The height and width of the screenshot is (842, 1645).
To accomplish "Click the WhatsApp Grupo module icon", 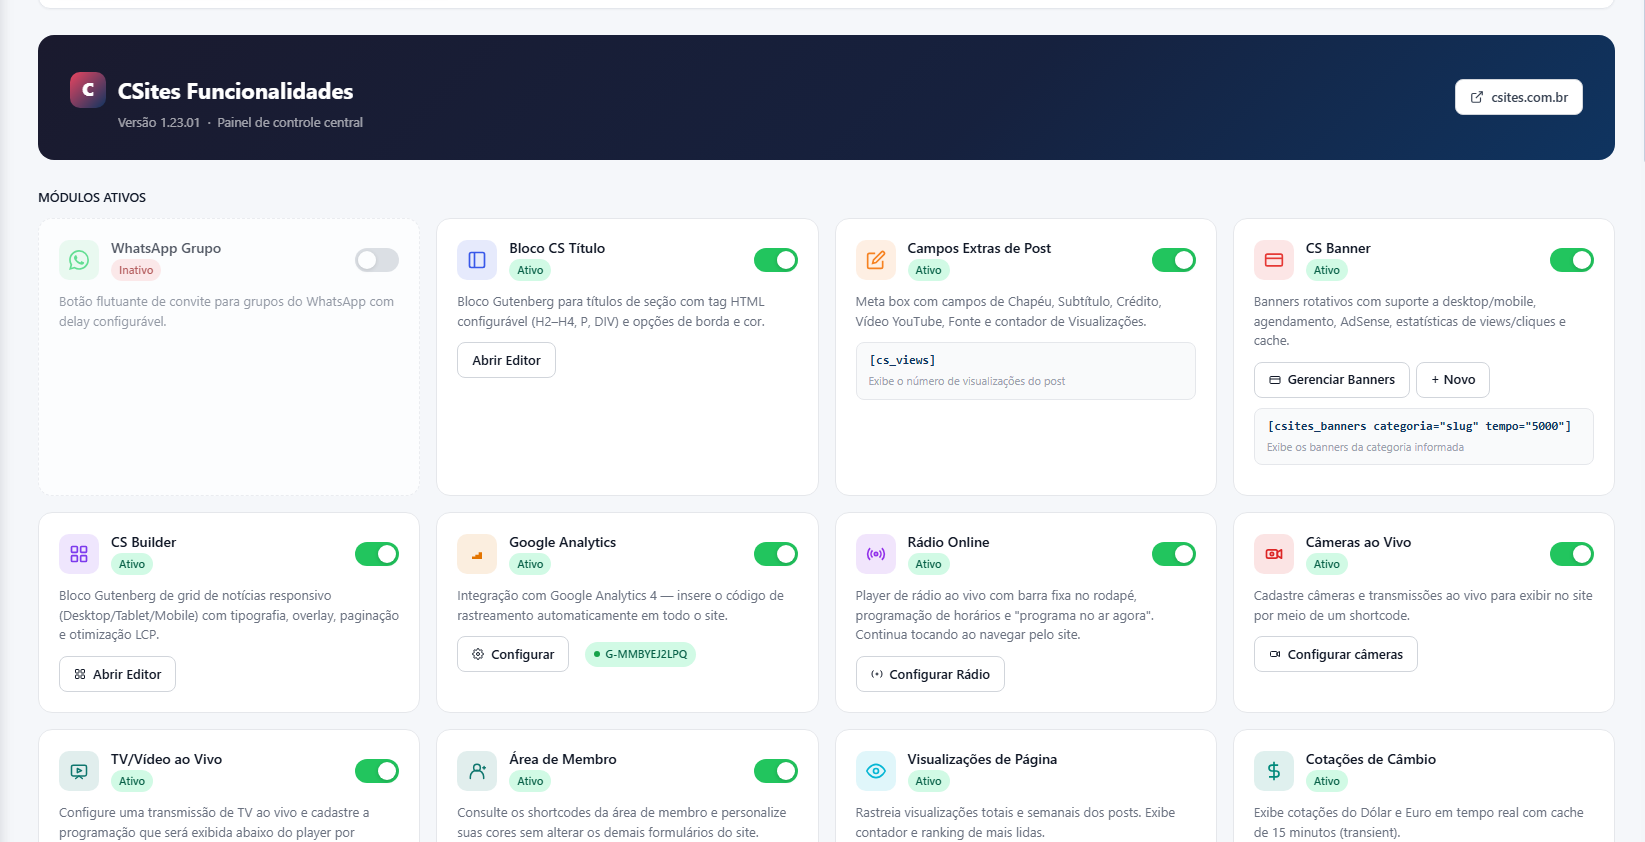I will point(79,260).
